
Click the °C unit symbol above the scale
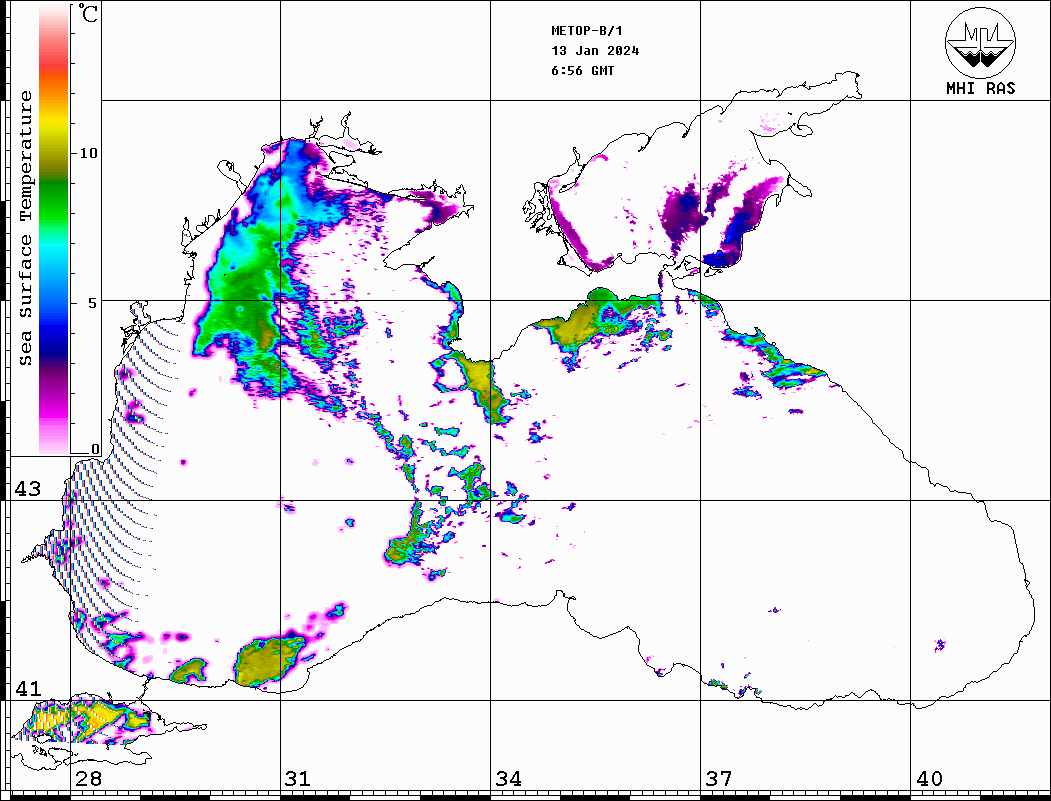pos(88,13)
